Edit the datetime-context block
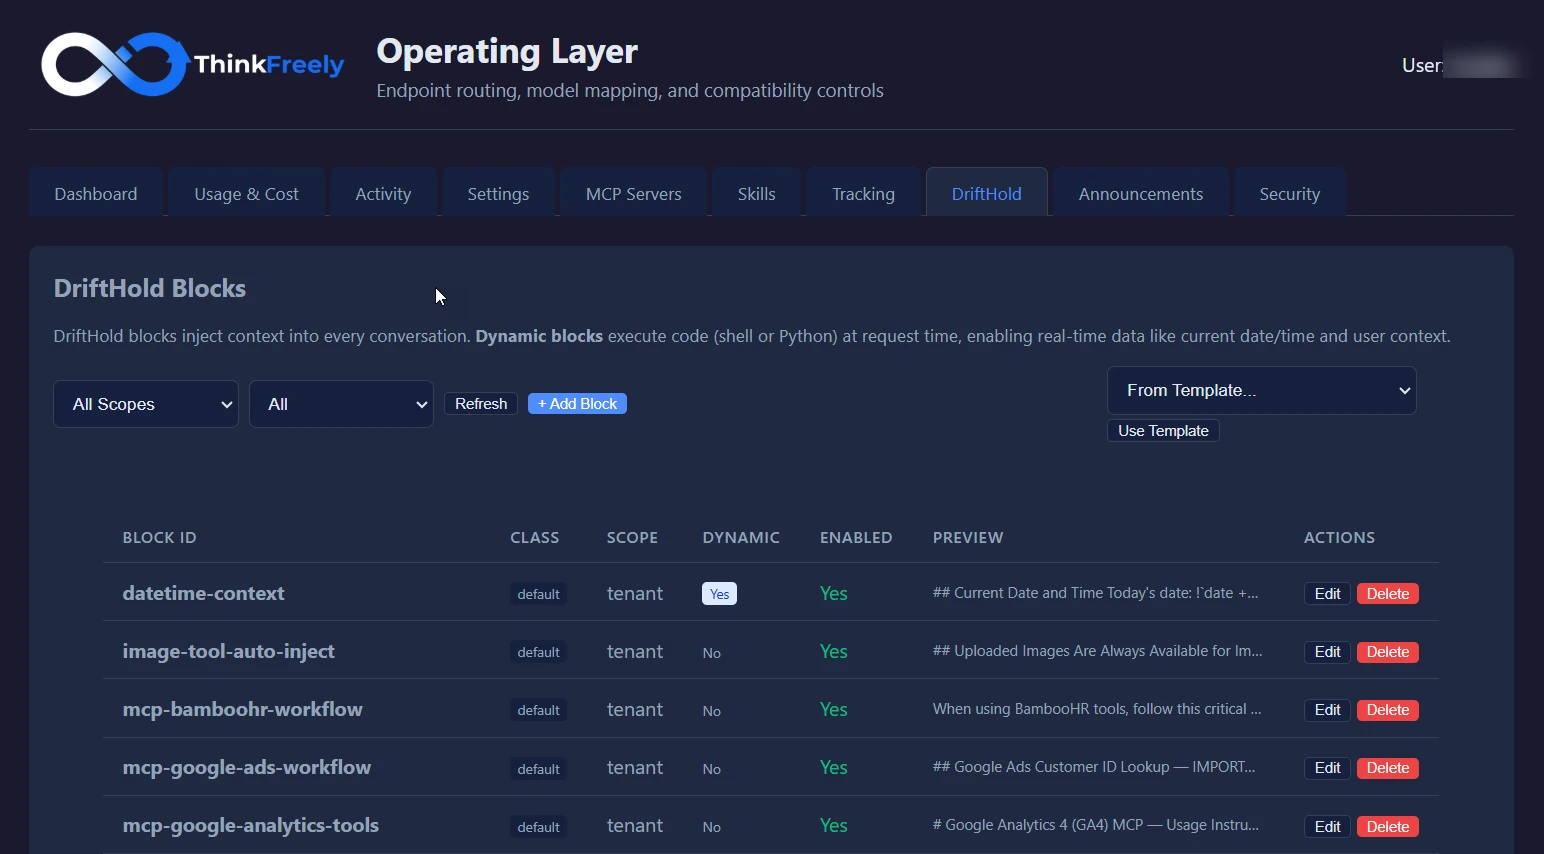The image size is (1544, 854). (1327, 594)
